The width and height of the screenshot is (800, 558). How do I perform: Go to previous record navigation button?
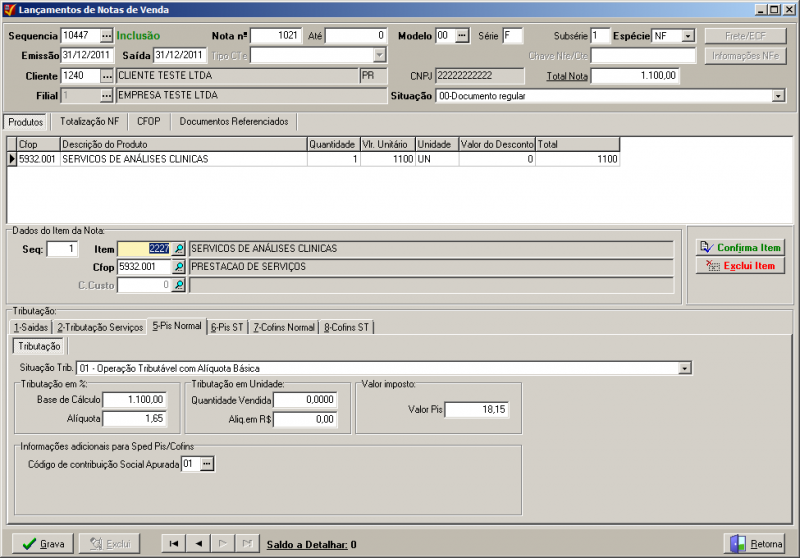pyautogui.click(x=198, y=544)
